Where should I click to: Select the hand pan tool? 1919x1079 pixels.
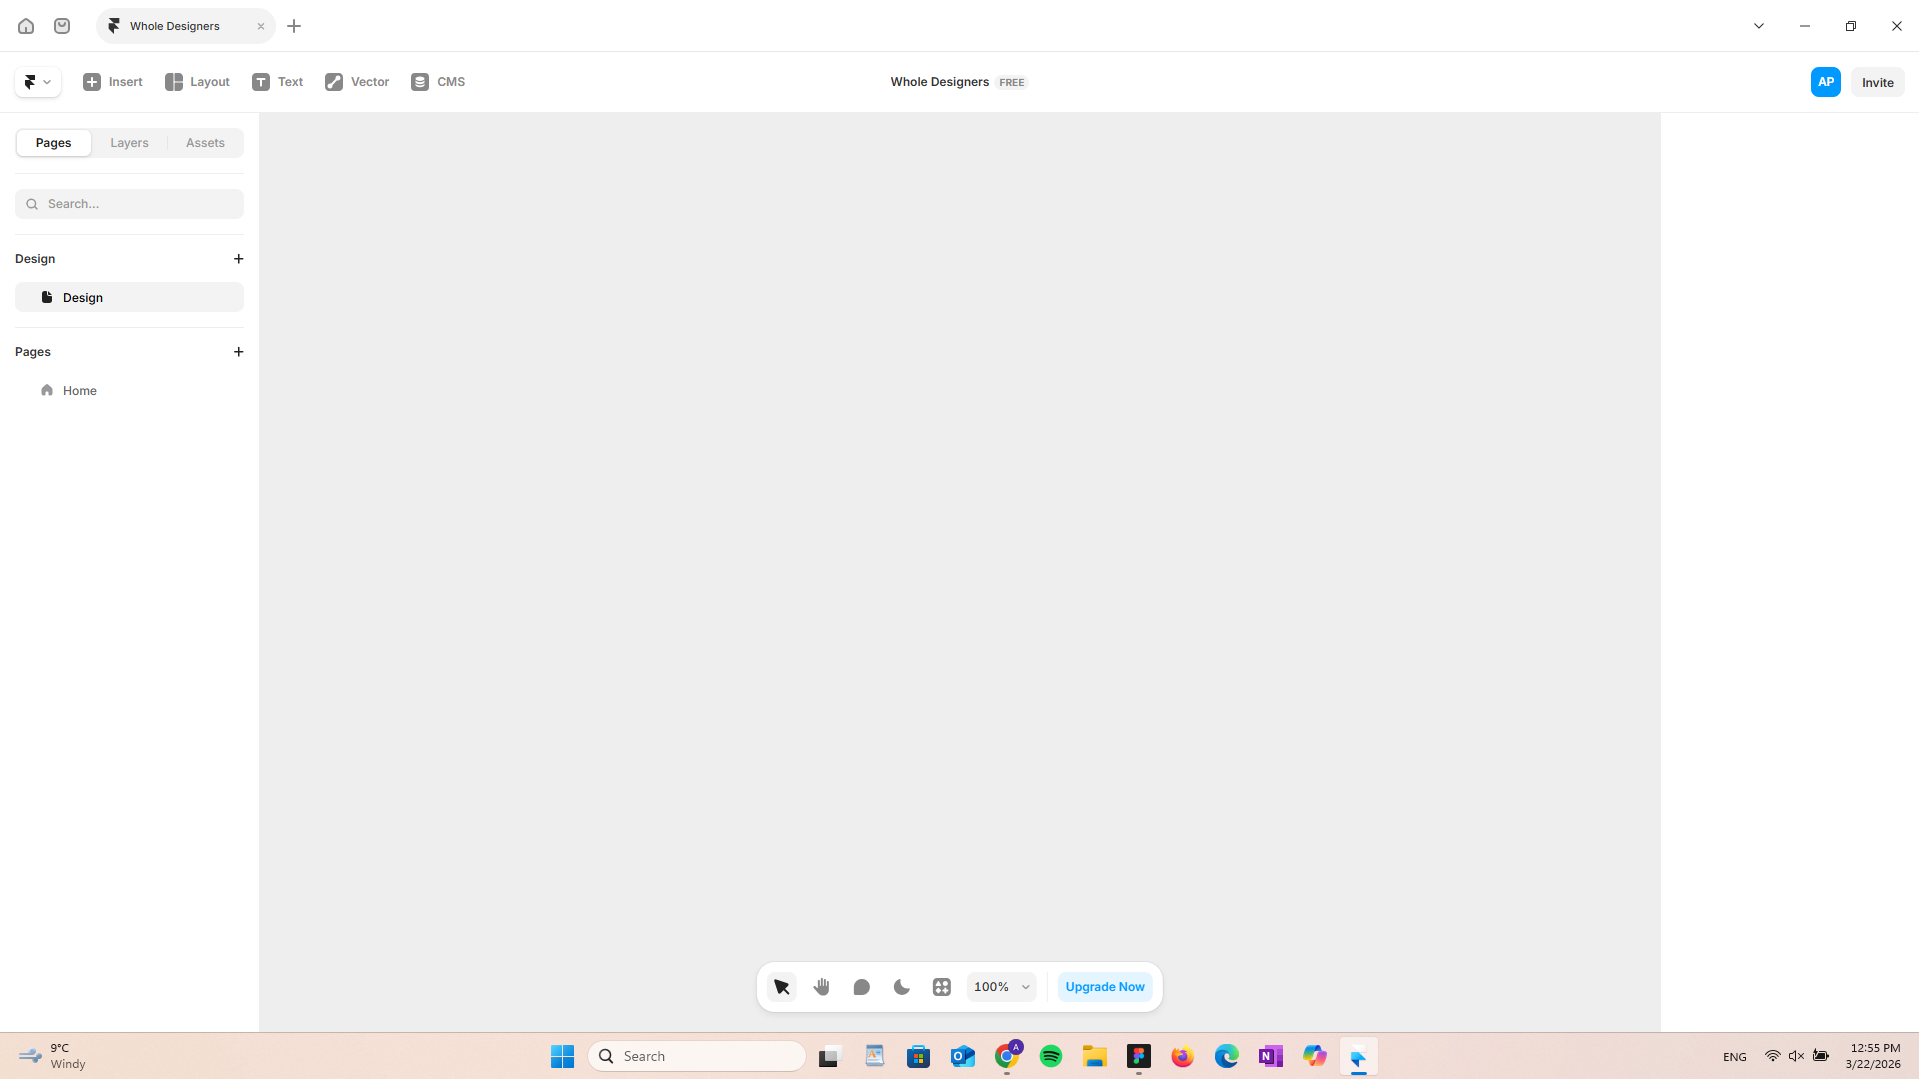click(822, 987)
